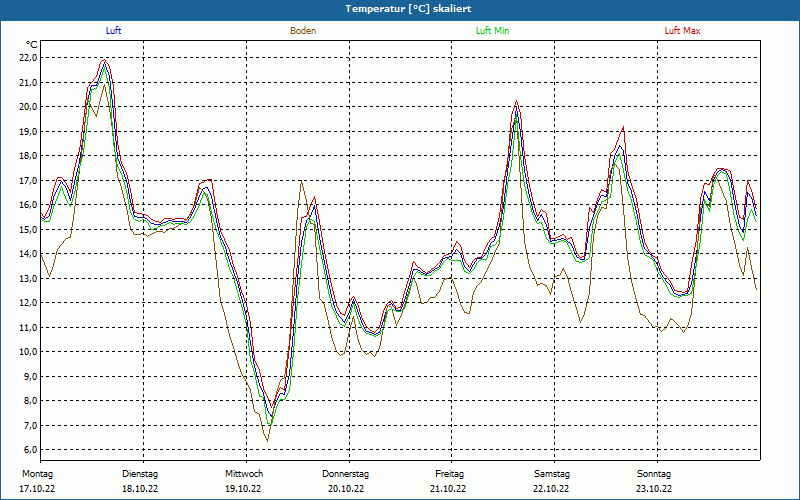This screenshot has height=500, width=800.
Task: Click the '6,0' y-axis value
Action: [x=31, y=449]
